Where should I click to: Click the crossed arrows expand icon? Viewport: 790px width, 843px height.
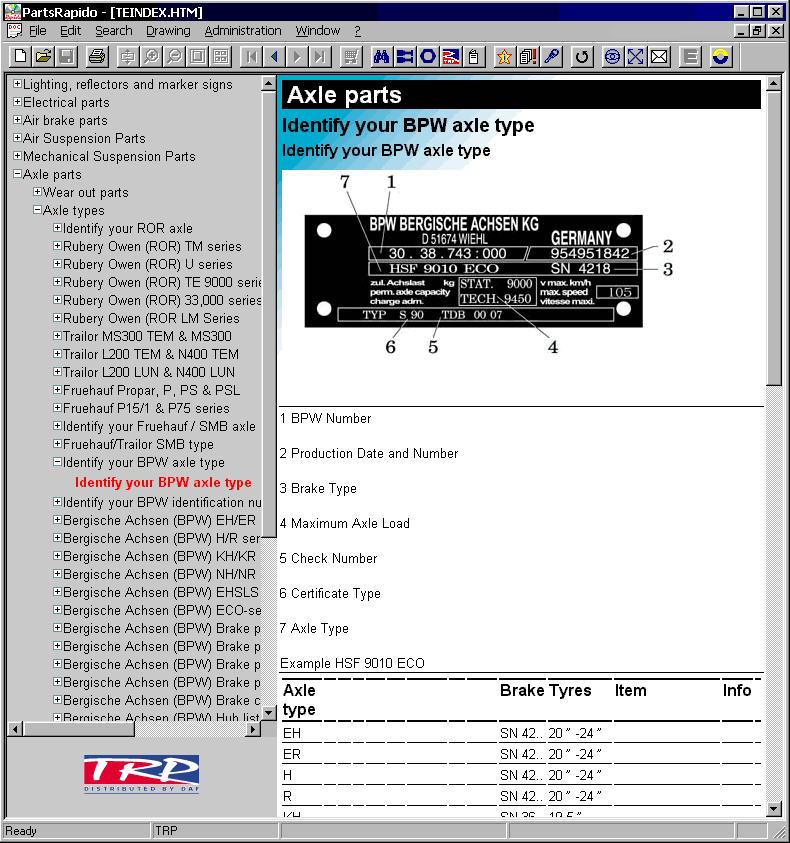(636, 56)
